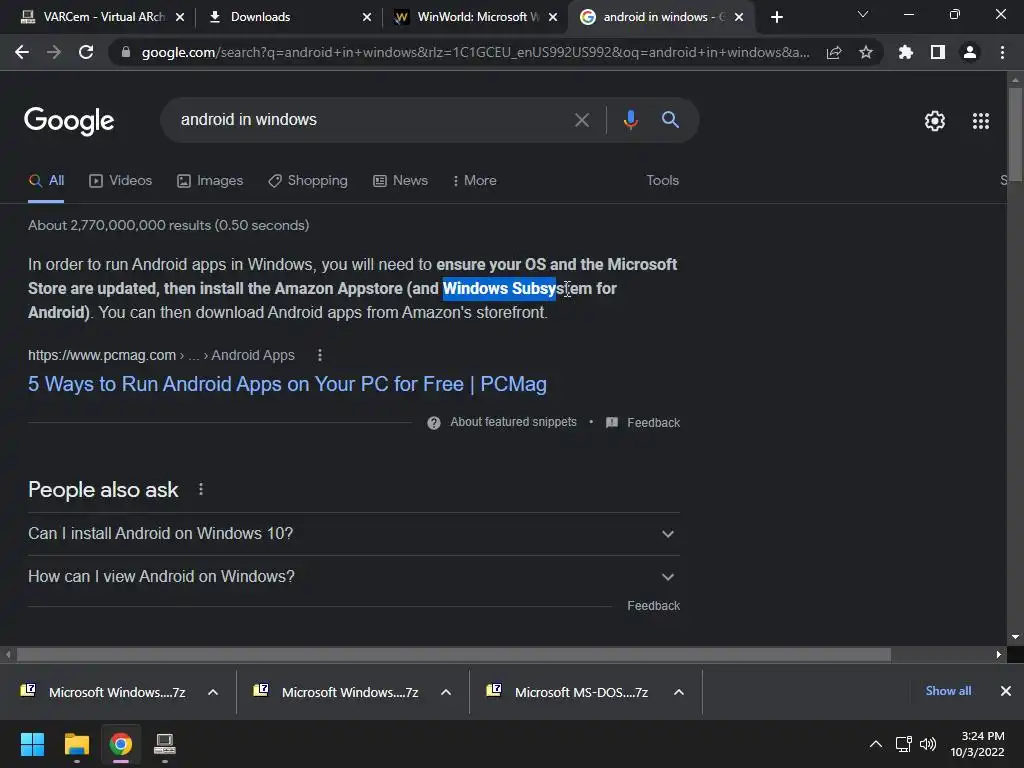Share this page from the address bar
This screenshot has height=768, width=1024.
(x=834, y=52)
